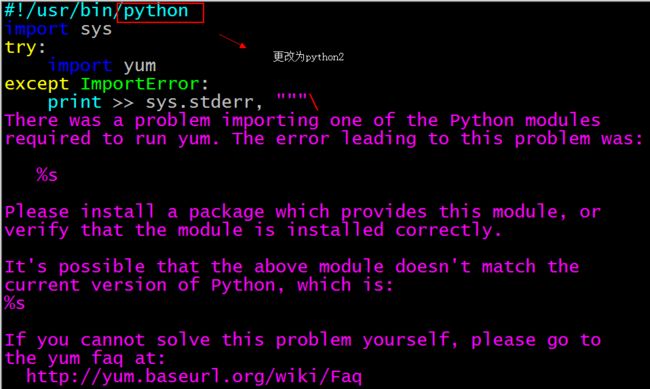Click the triple-quote string opener

pos(292,98)
